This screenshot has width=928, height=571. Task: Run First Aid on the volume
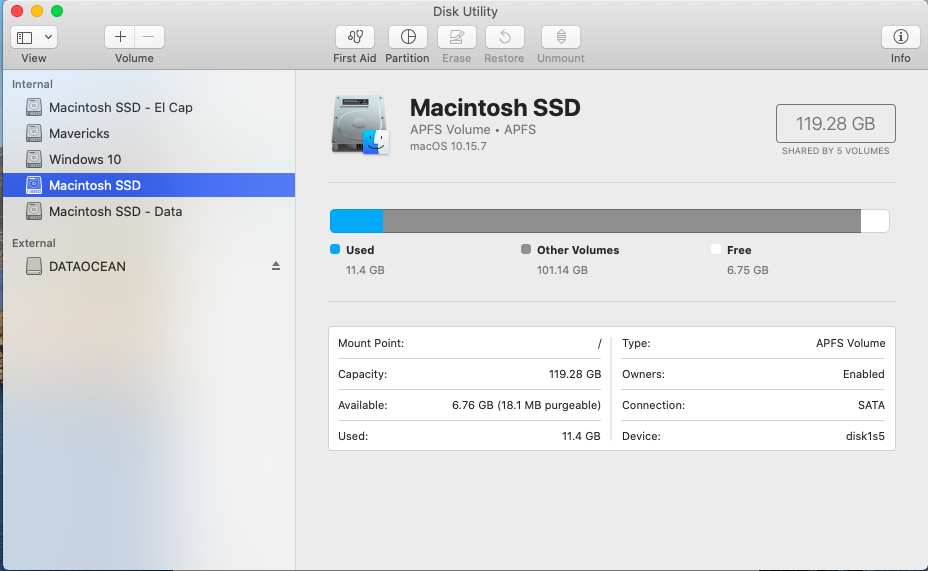click(x=355, y=37)
